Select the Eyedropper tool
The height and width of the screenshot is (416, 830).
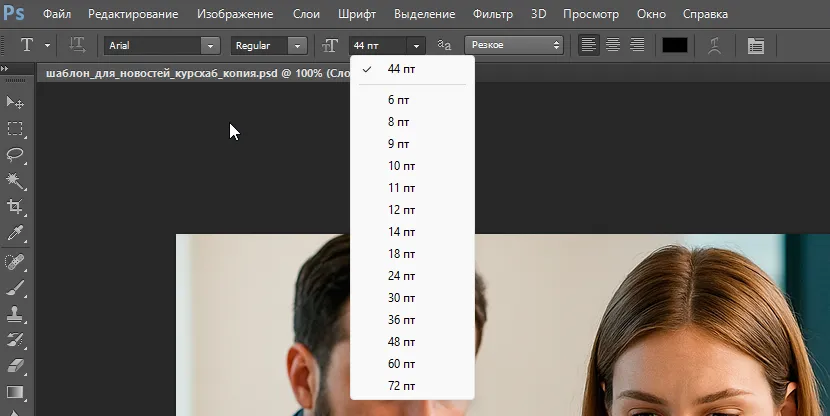click(15, 233)
